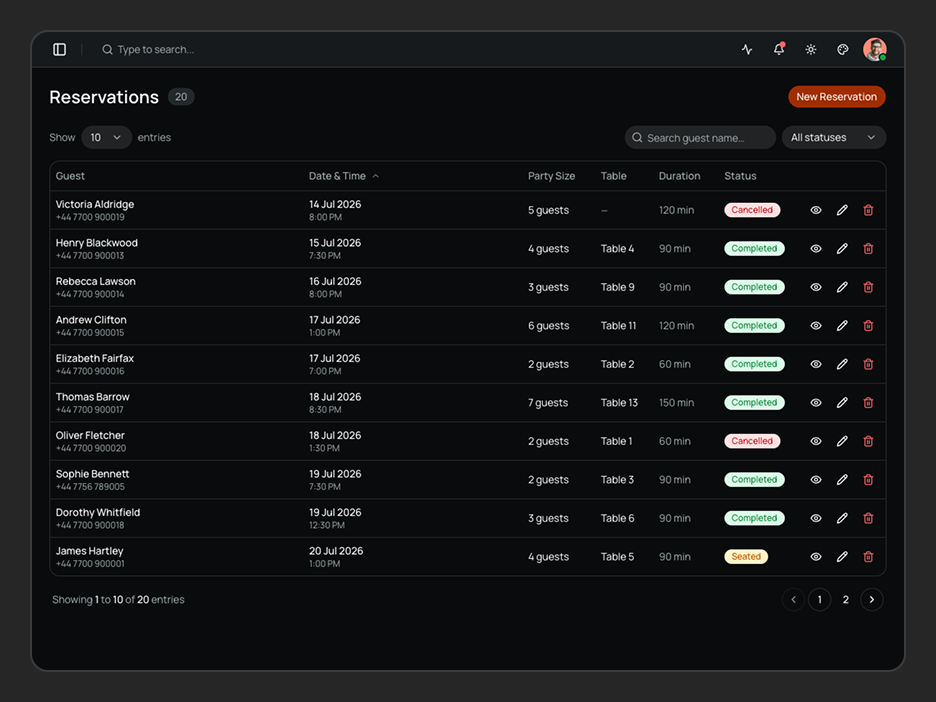Delete Andrew Clifton reservation
Image resolution: width=936 pixels, height=702 pixels.
[869, 325]
